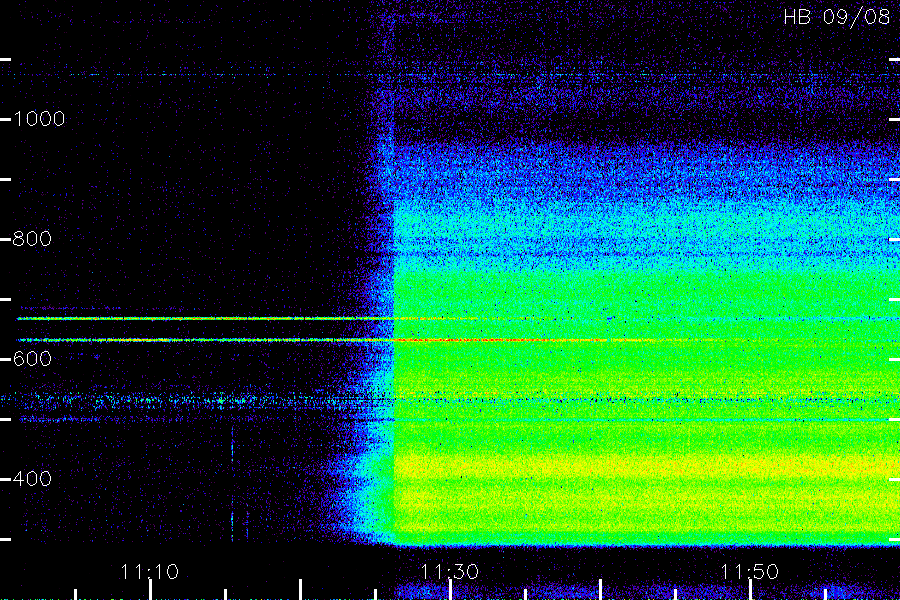Screen dimensions: 900x600
Task: Click the 11:50 time axis label
Action: pos(750,571)
